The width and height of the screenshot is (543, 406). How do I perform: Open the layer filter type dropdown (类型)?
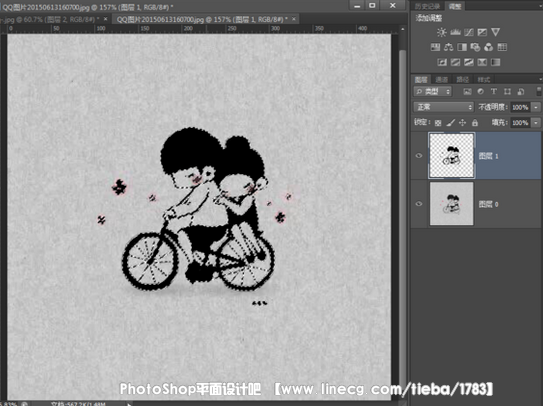433,91
